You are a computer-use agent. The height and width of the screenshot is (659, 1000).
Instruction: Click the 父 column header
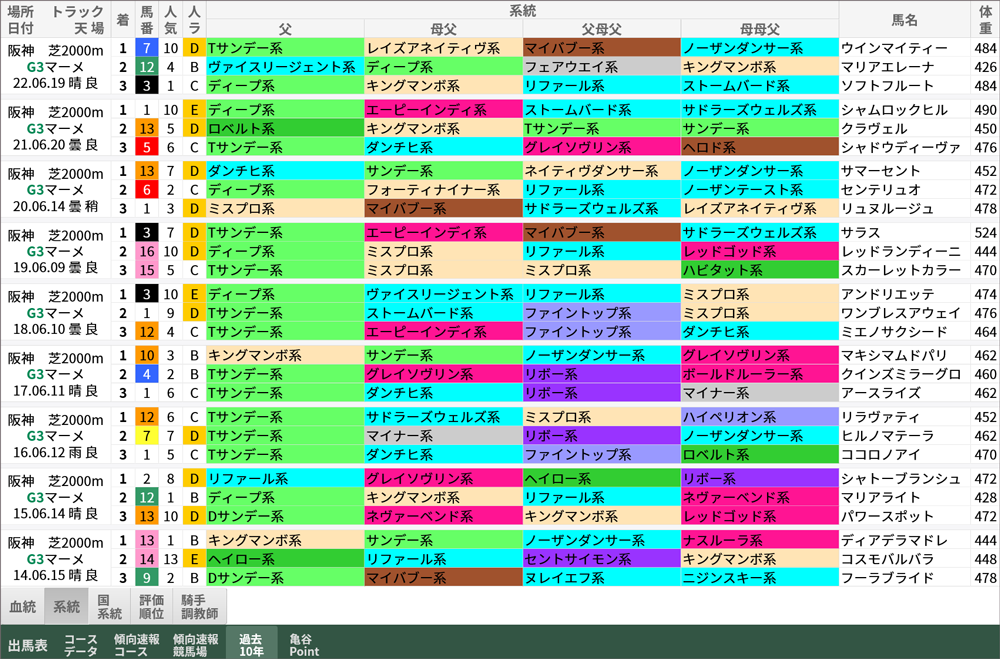tap(285, 29)
